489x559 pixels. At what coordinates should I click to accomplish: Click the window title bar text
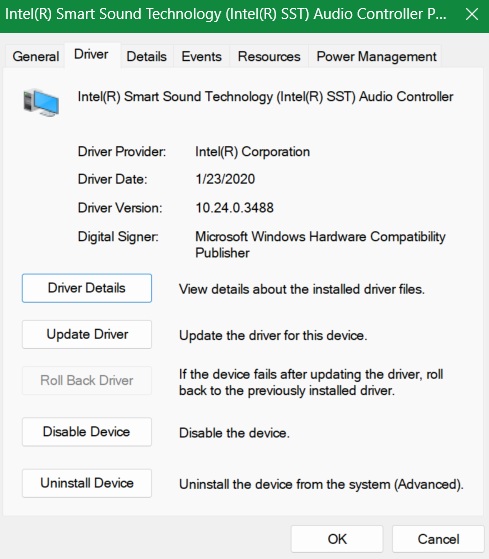(x=225, y=14)
